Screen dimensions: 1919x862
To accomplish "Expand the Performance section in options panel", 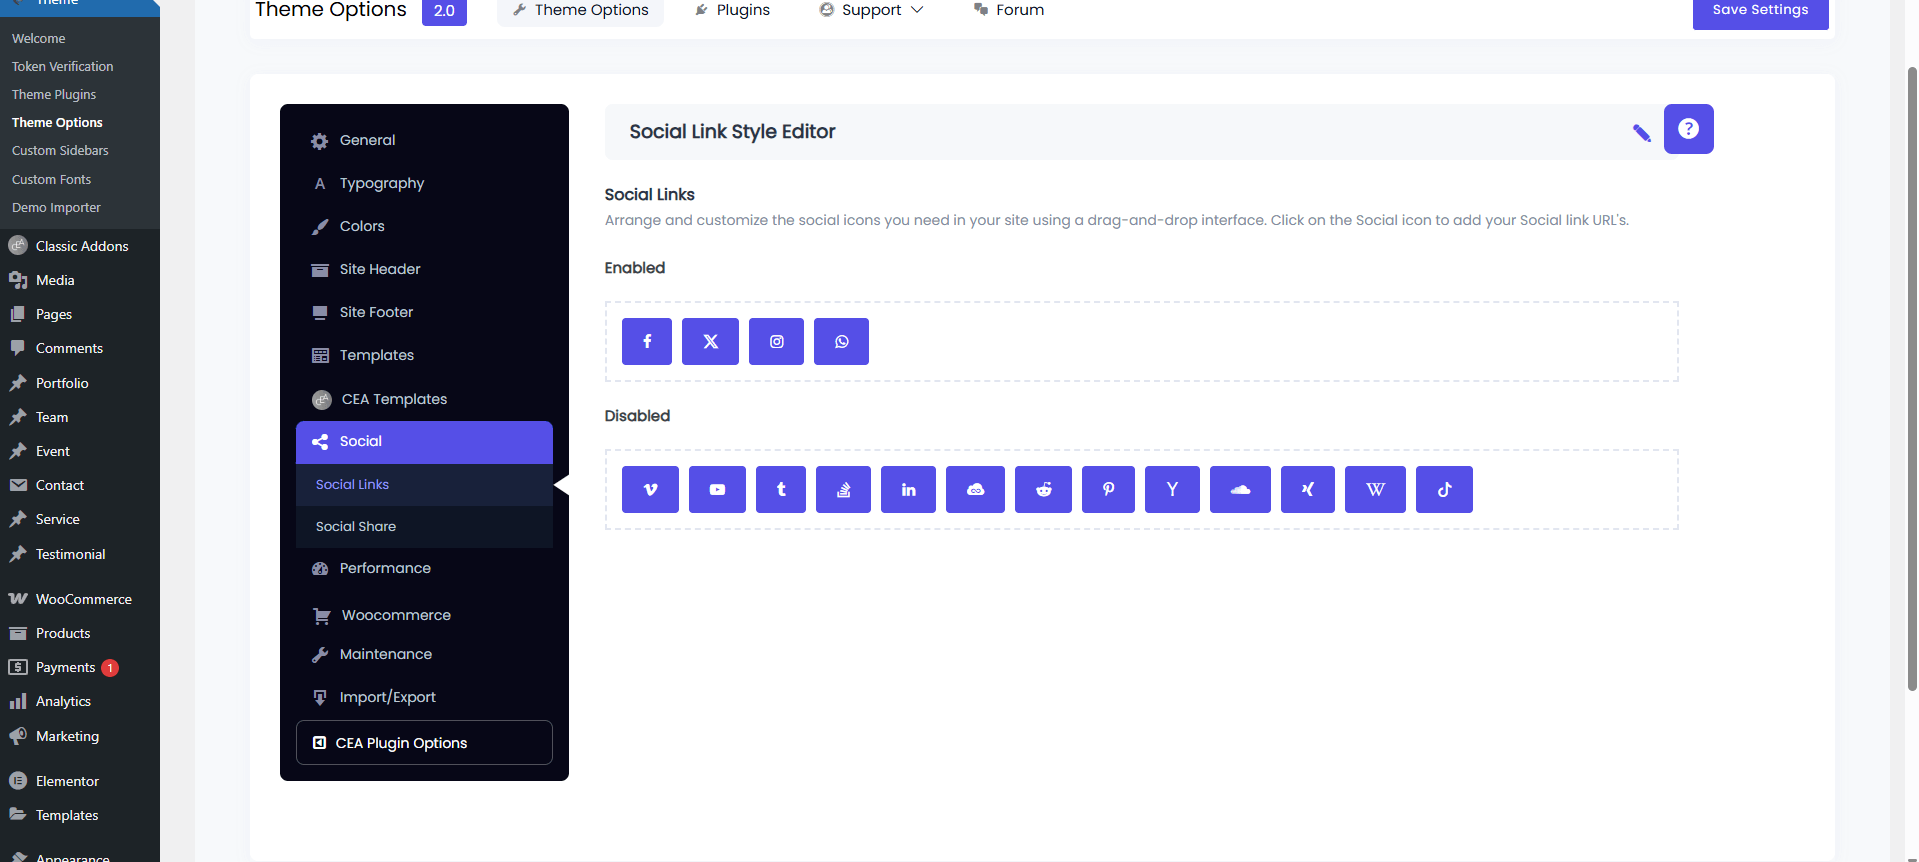I will (385, 568).
